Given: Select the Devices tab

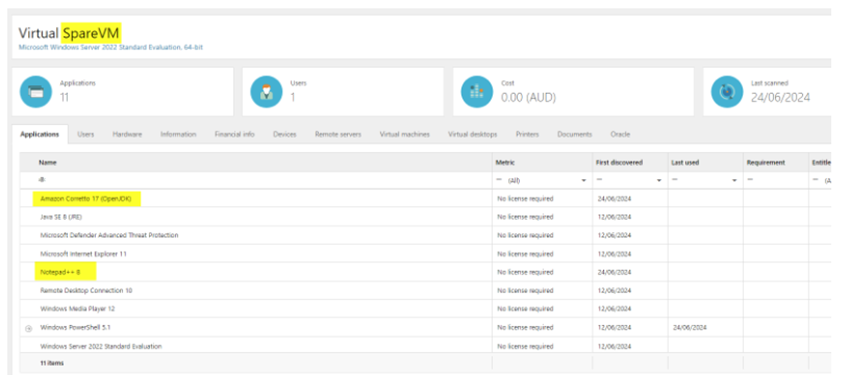Looking at the screenshot, I should coord(285,134).
